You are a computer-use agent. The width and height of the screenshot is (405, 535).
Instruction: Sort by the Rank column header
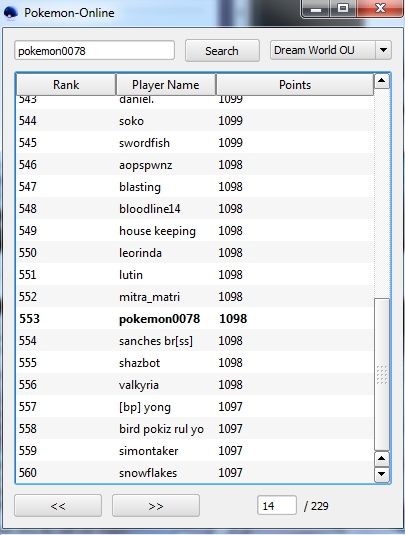(x=66, y=85)
